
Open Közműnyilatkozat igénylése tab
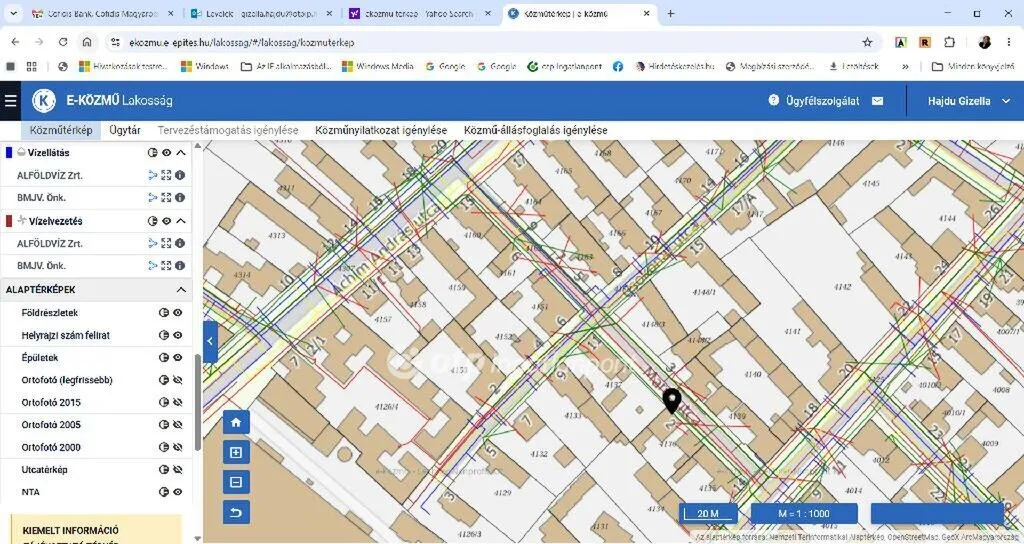click(381, 130)
